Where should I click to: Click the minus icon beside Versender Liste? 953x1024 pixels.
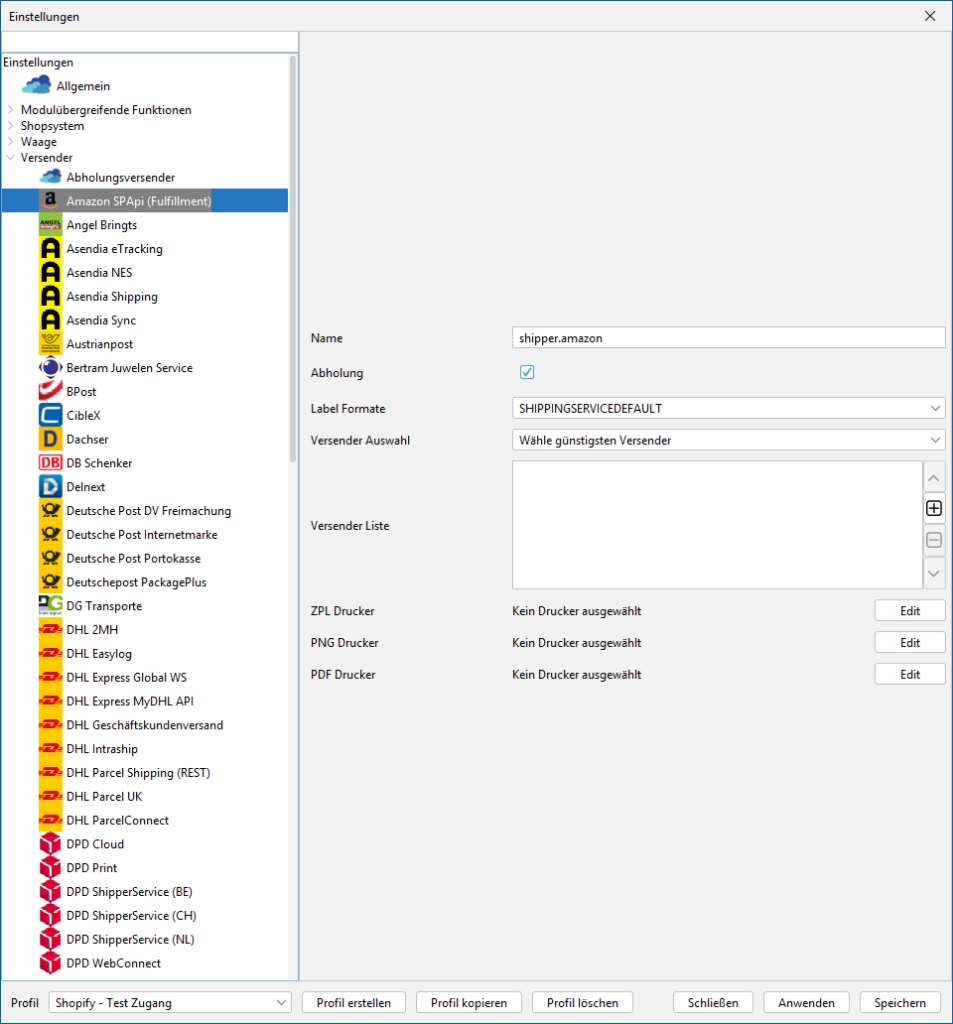[x=934, y=540]
